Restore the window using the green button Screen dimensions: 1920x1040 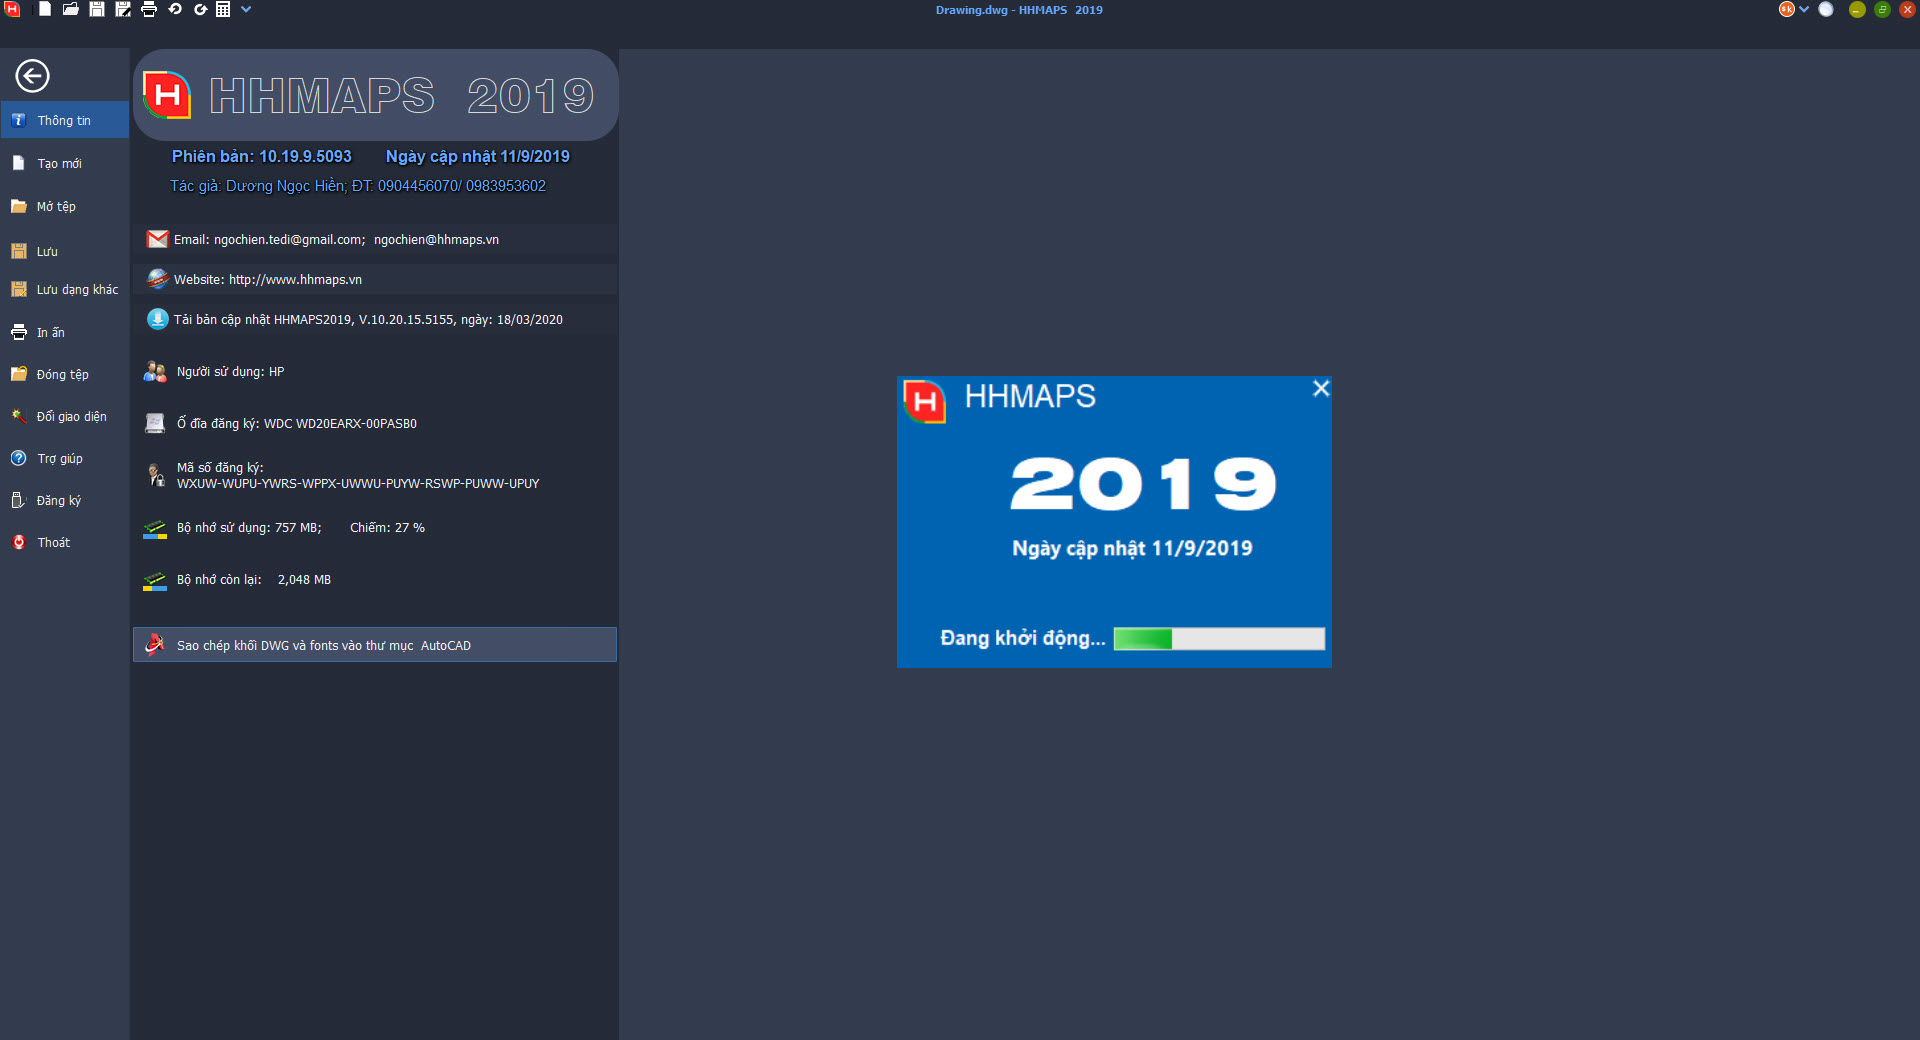pos(1882,9)
